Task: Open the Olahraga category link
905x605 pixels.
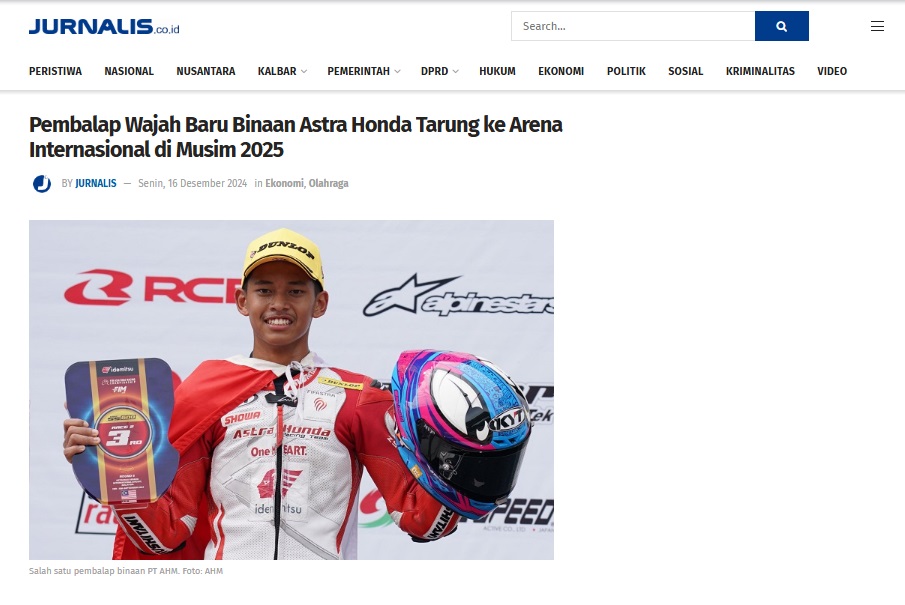Action: point(328,183)
